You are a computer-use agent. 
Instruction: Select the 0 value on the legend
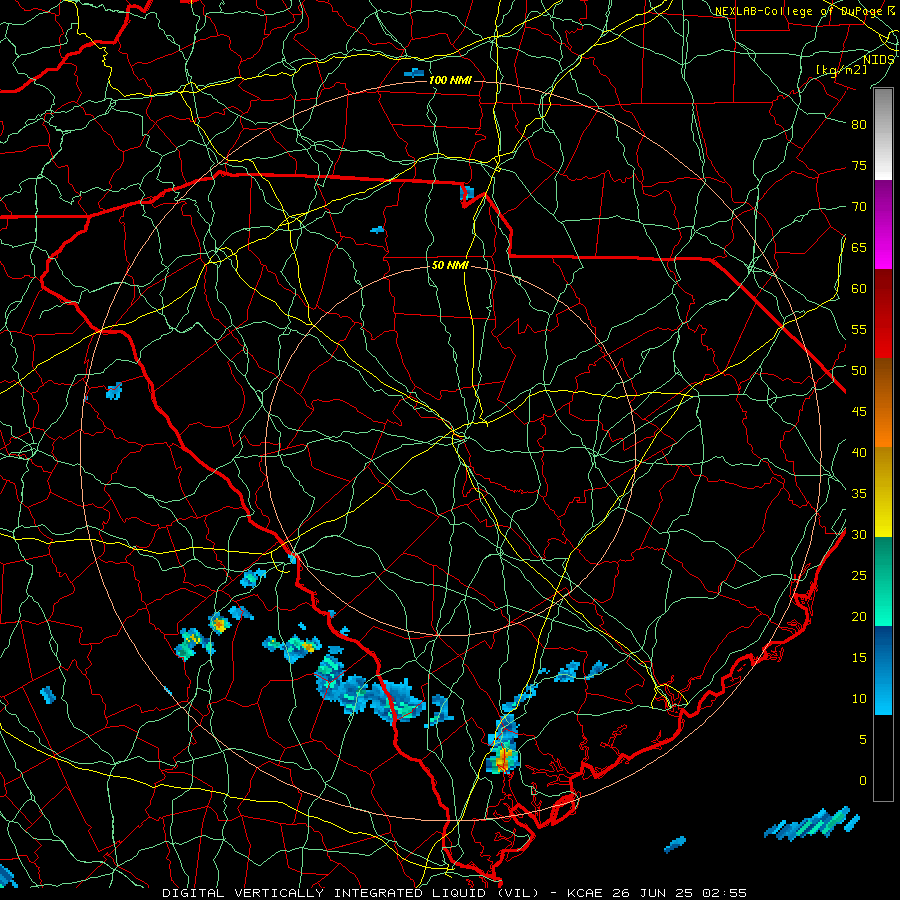pos(863,781)
